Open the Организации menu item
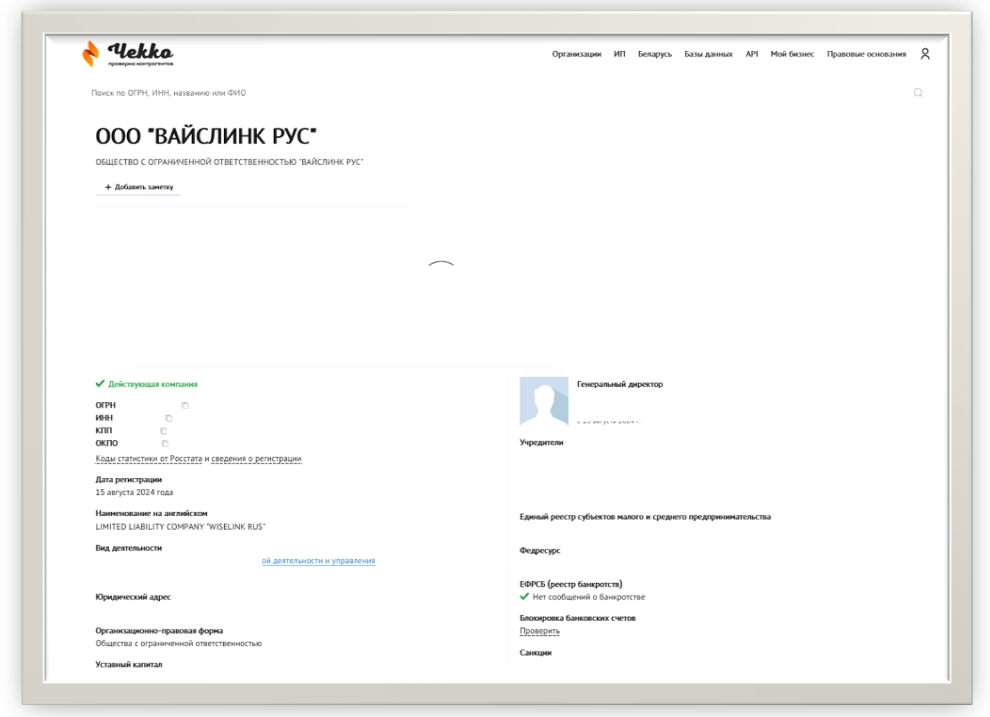Image resolution: width=990 pixels, height=717 pixels. pos(576,54)
